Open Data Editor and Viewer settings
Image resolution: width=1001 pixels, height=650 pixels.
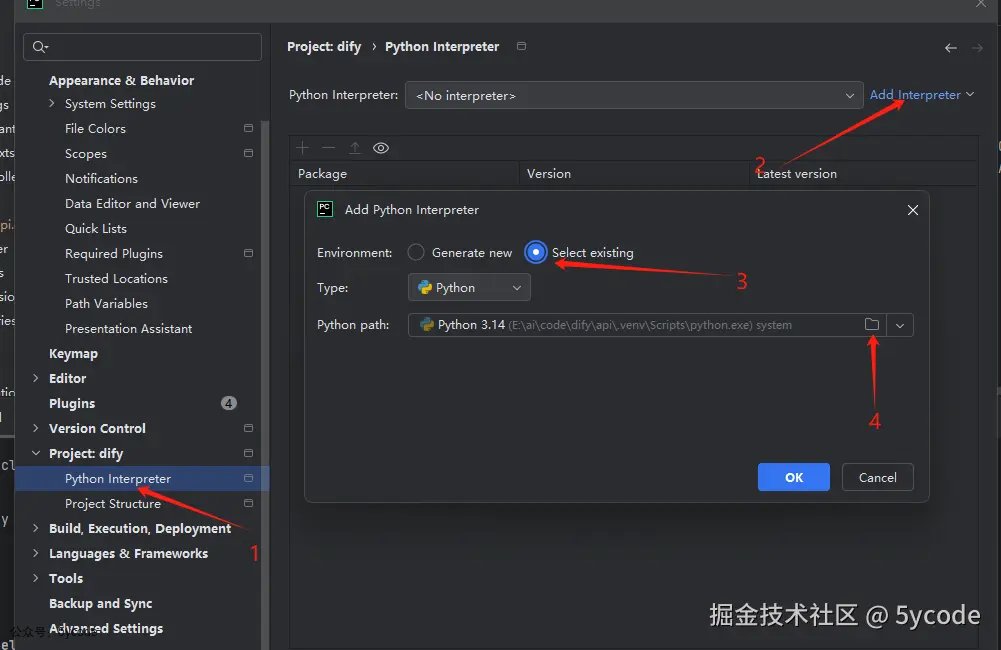click(x=132, y=203)
